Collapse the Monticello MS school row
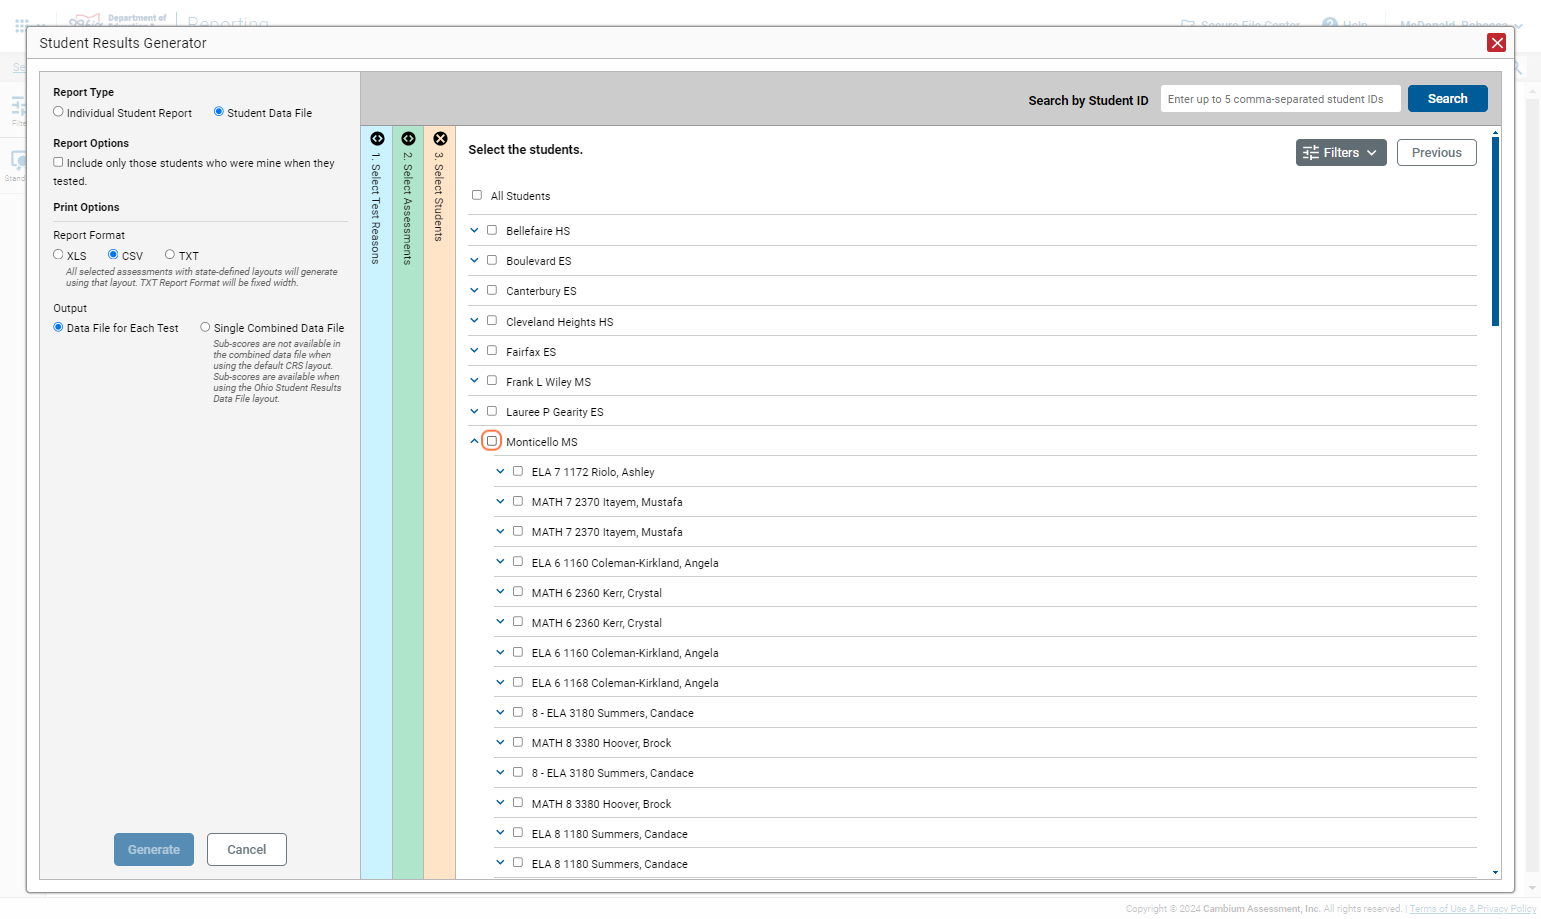Screen dimensions: 1541x919 click(474, 441)
